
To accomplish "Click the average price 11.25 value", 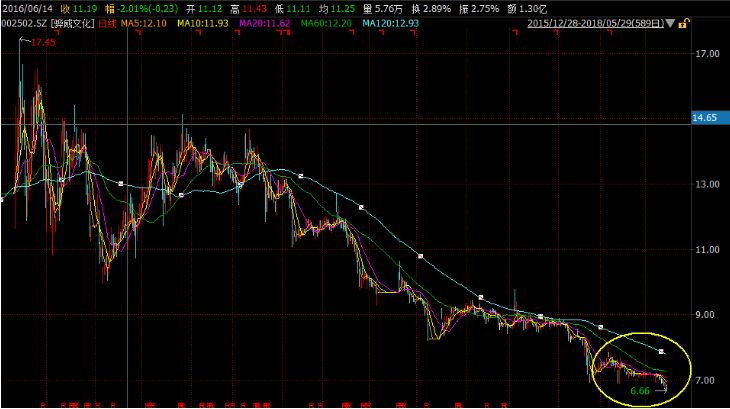I will (343, 8).
